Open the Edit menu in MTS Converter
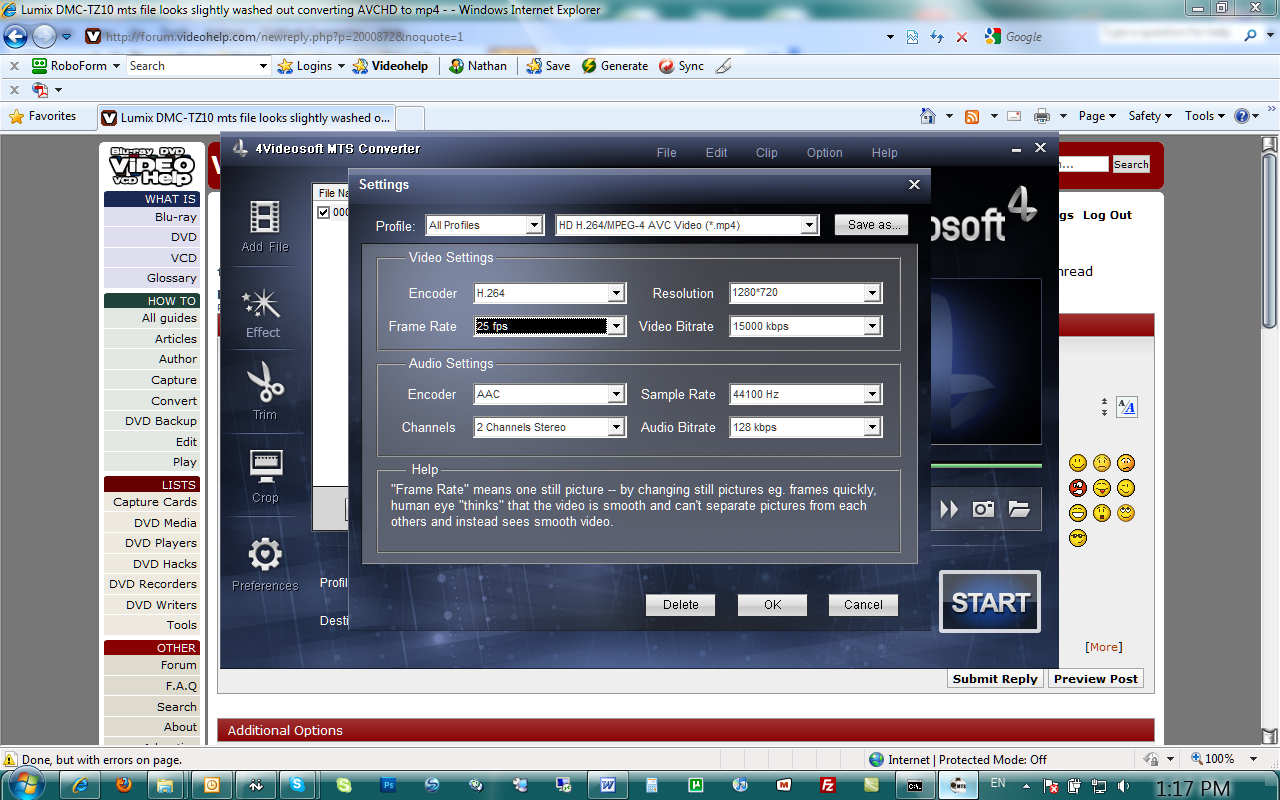The width and height of the screenshot is (1280, 800). (717, 153)
